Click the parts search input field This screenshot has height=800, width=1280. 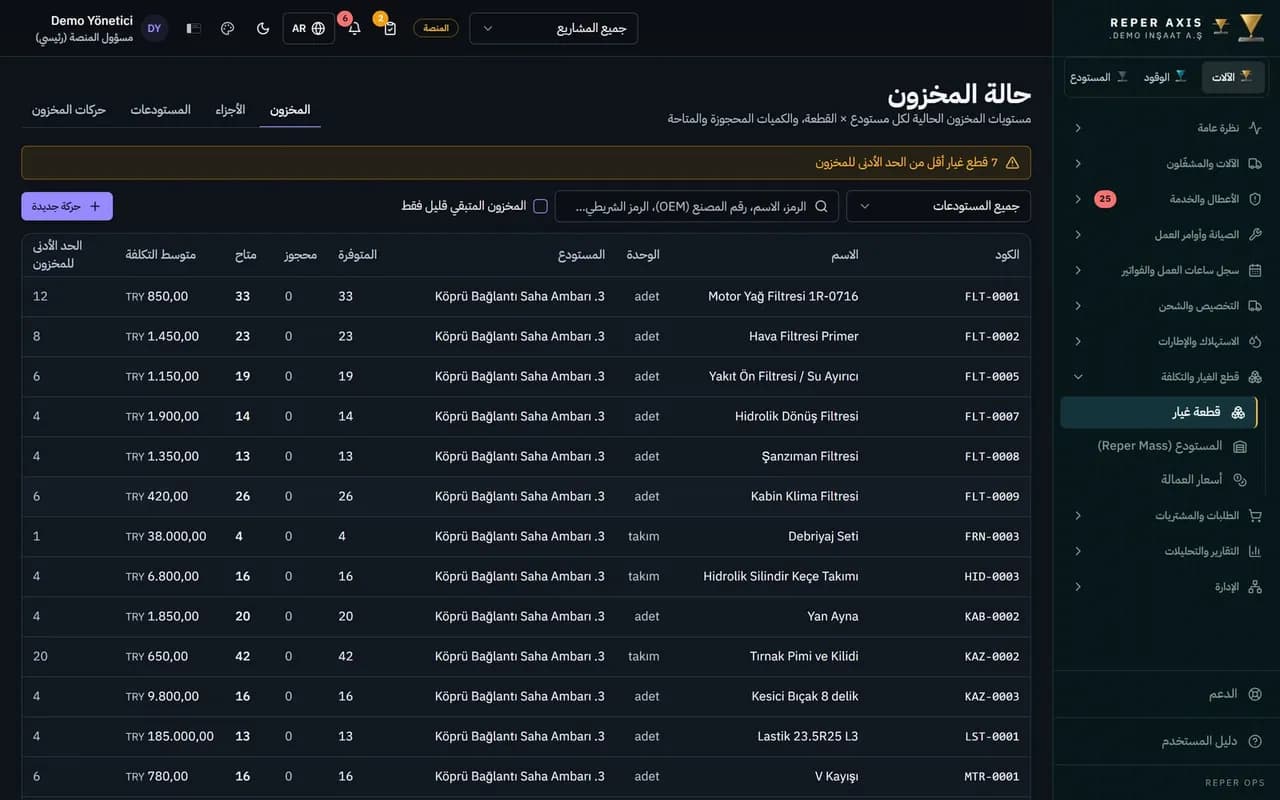(x=697, y=206)
